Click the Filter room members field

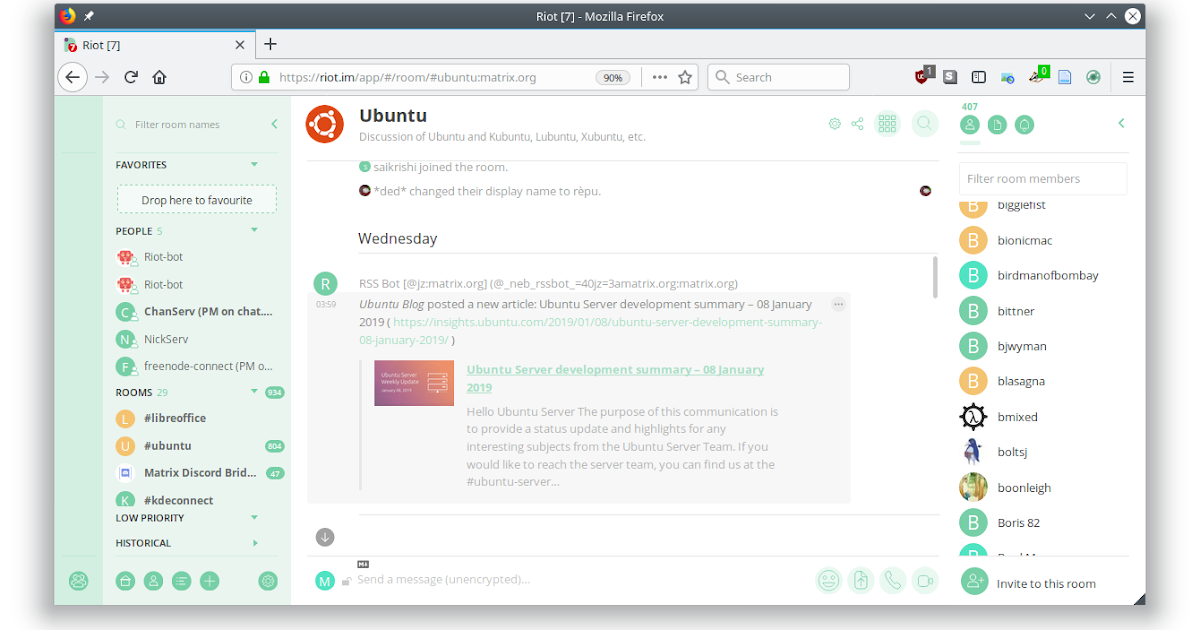[1043, 178]
